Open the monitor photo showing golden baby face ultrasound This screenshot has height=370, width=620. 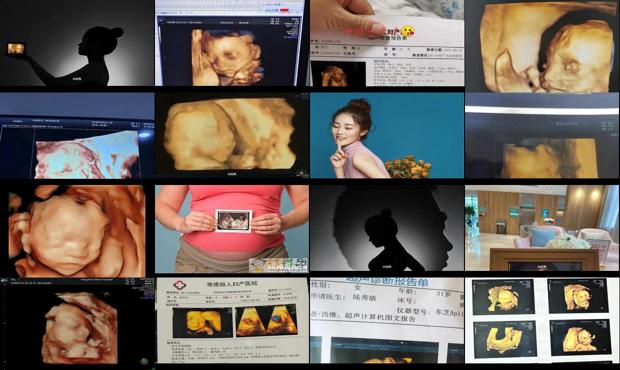click(x=232, y=43)
